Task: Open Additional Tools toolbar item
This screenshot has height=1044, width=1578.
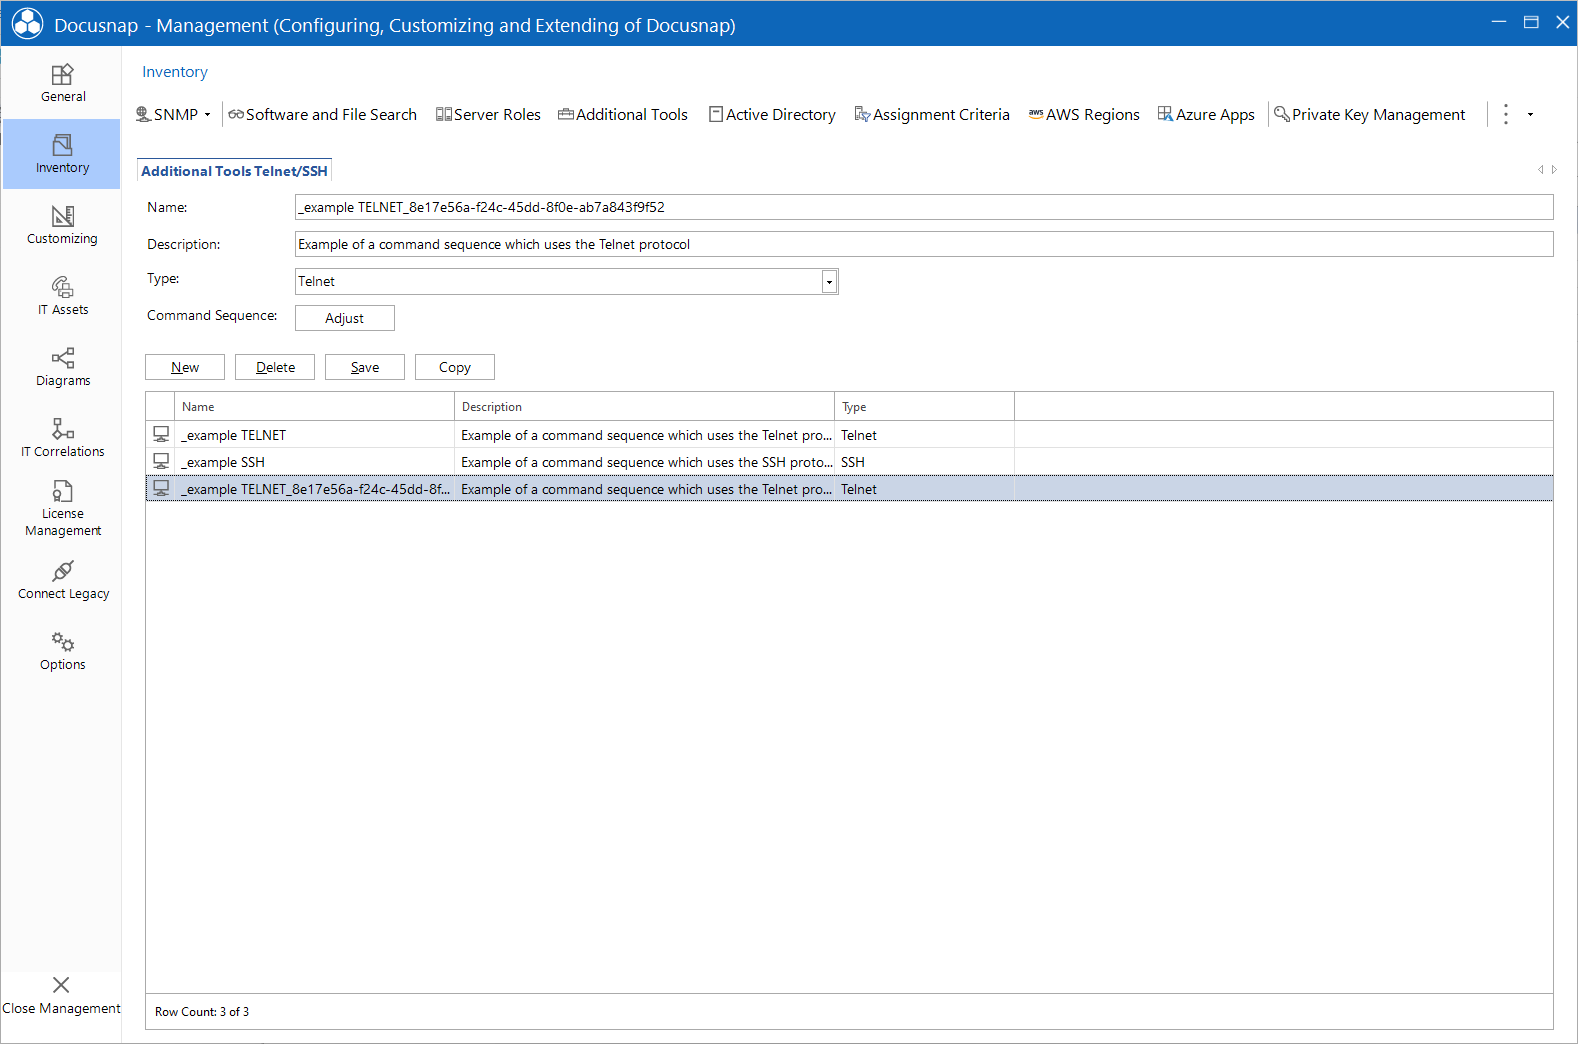Action: point(623,115)
